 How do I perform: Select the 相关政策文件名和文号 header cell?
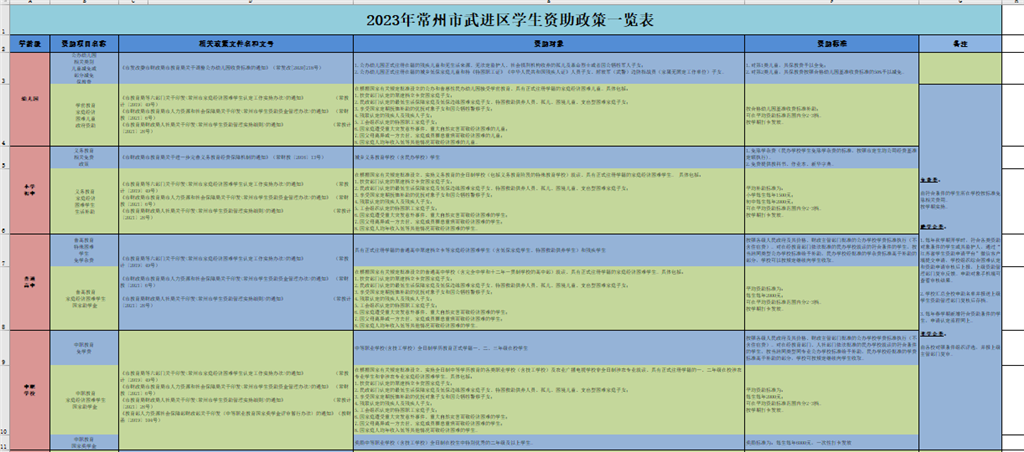[236, 44]
